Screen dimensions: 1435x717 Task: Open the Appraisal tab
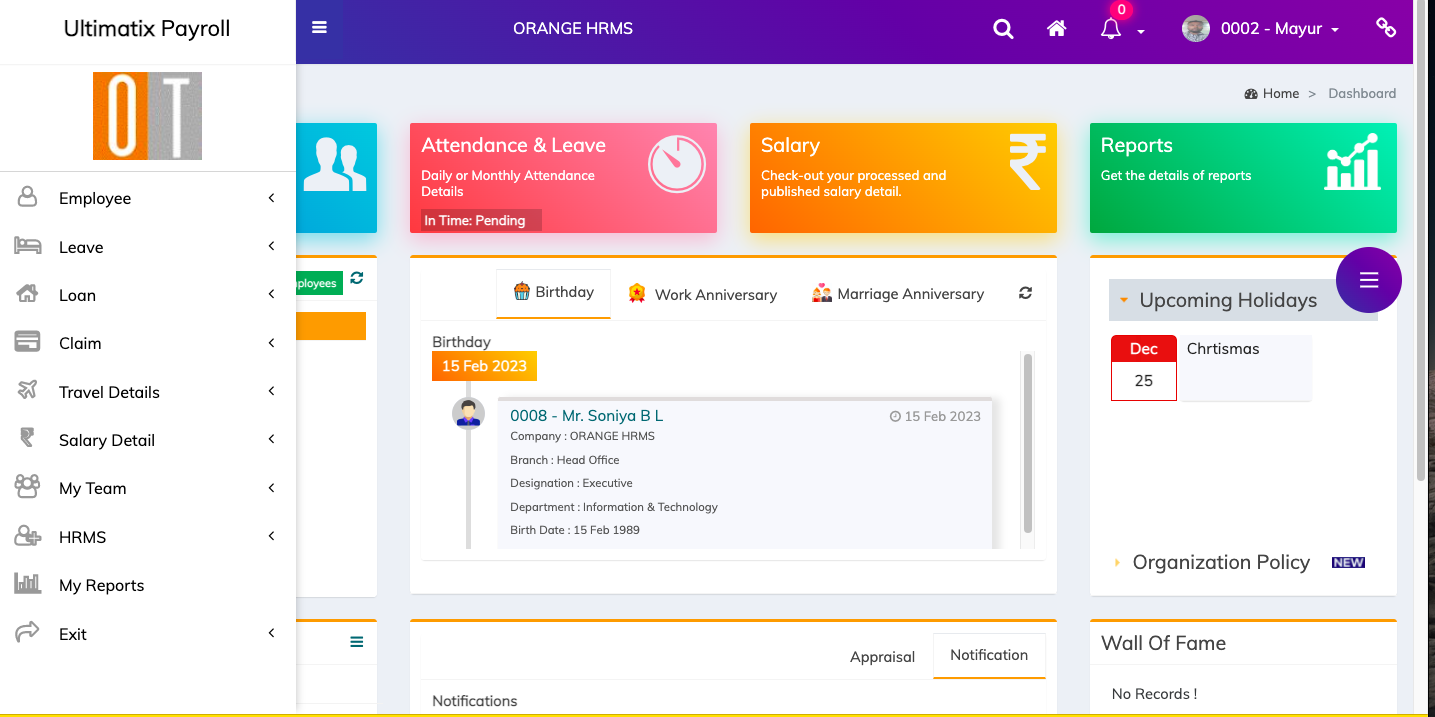[881, 656]
